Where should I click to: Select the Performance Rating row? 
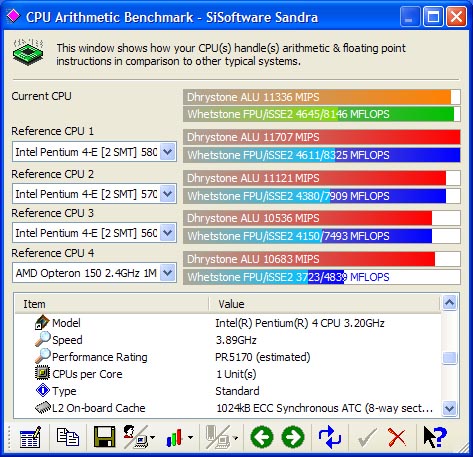point(228,357)
